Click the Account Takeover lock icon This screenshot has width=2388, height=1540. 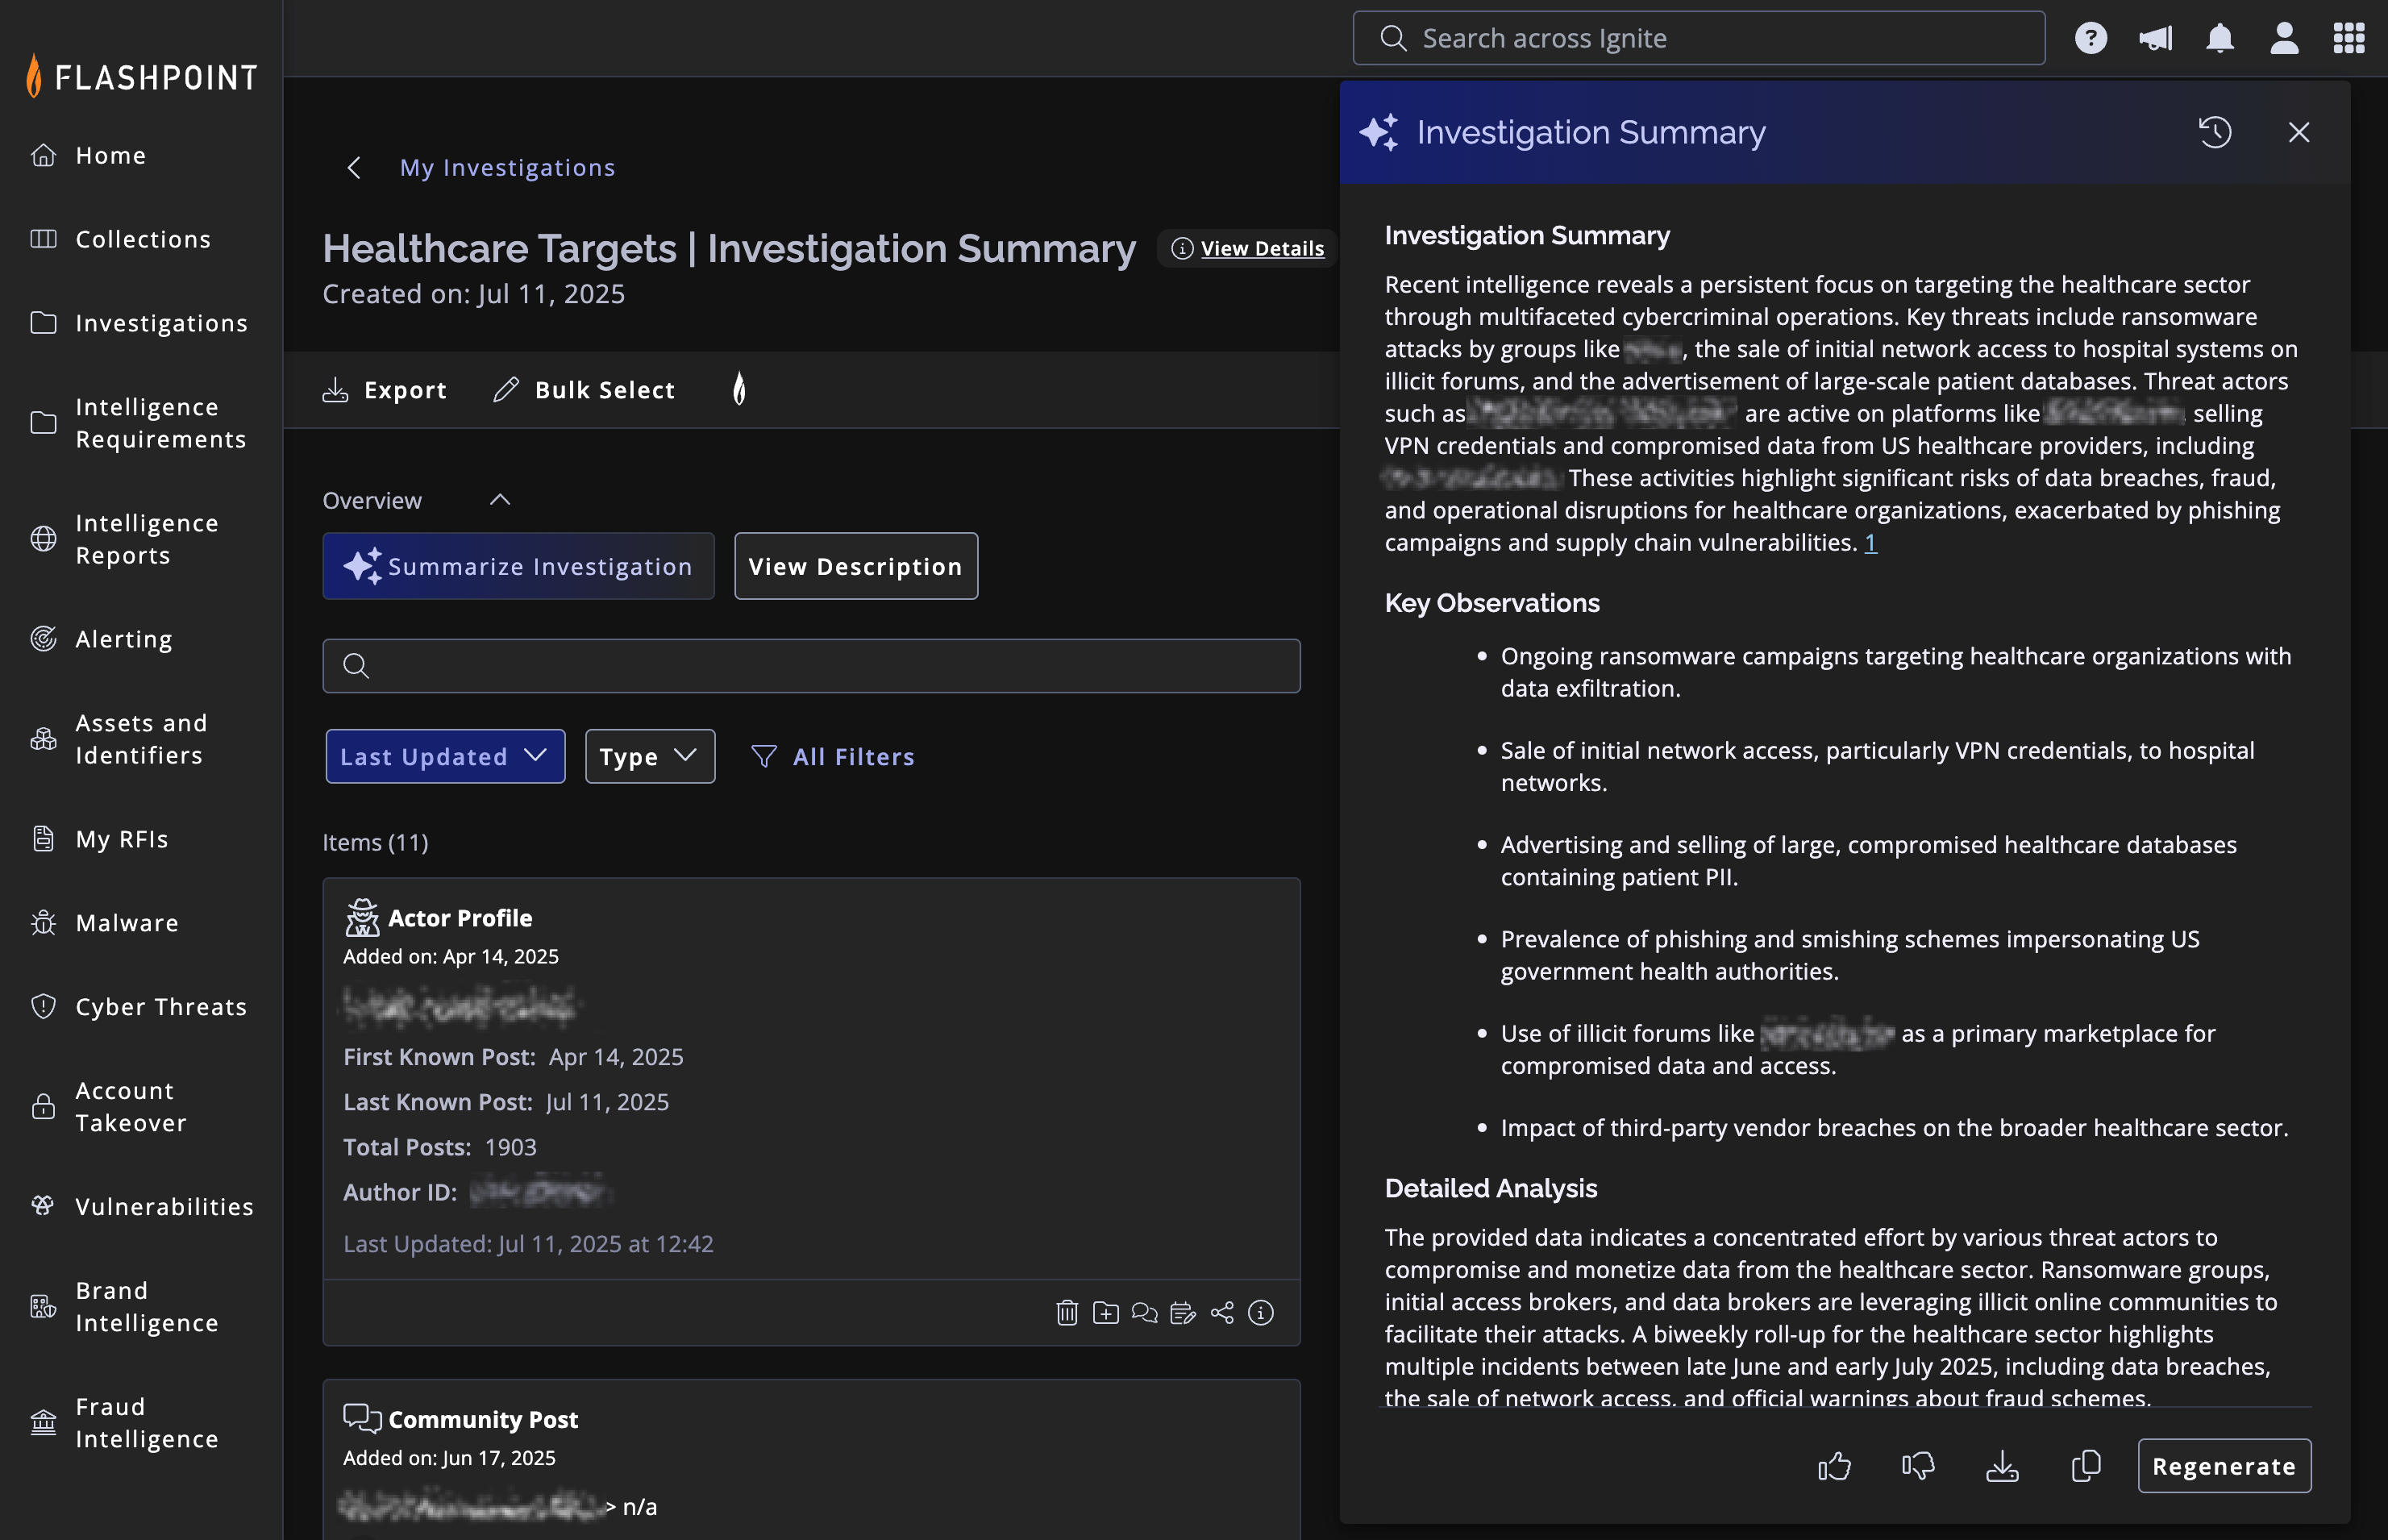(x=43, y=1107)
